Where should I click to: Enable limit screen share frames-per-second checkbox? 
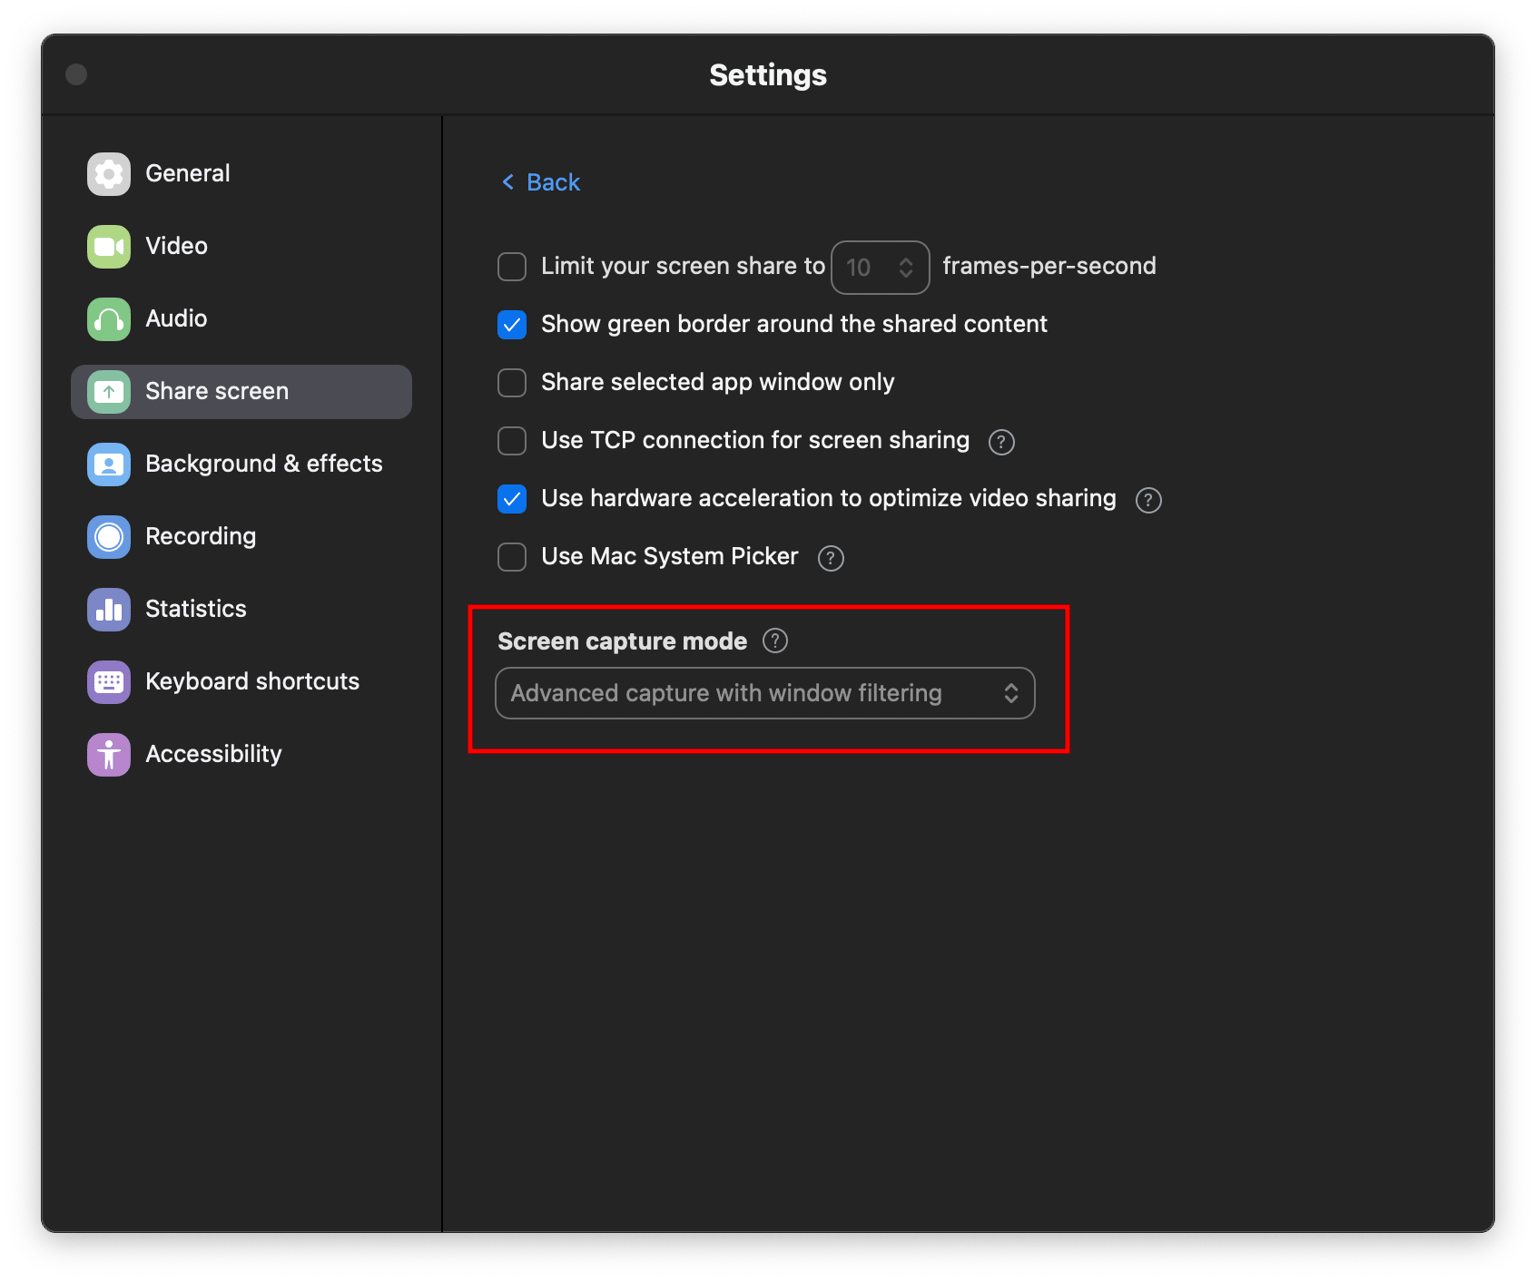(x=512, y=267)
